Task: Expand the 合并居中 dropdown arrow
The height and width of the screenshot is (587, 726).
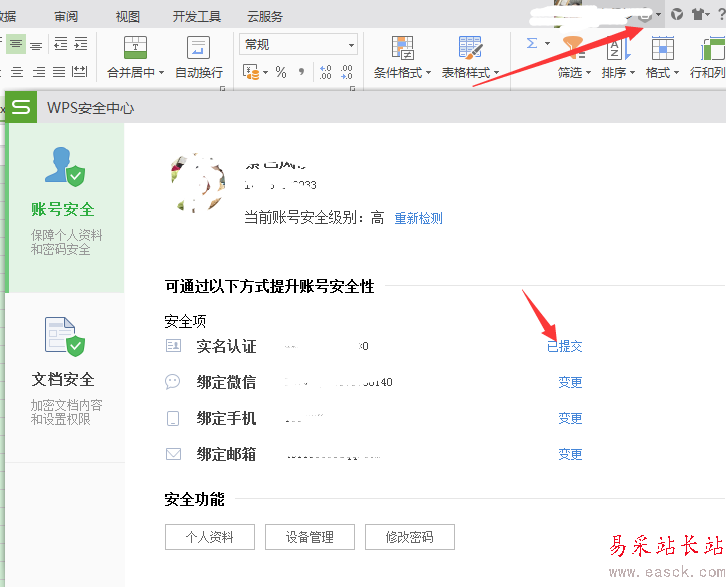Action: click(162, 73)
